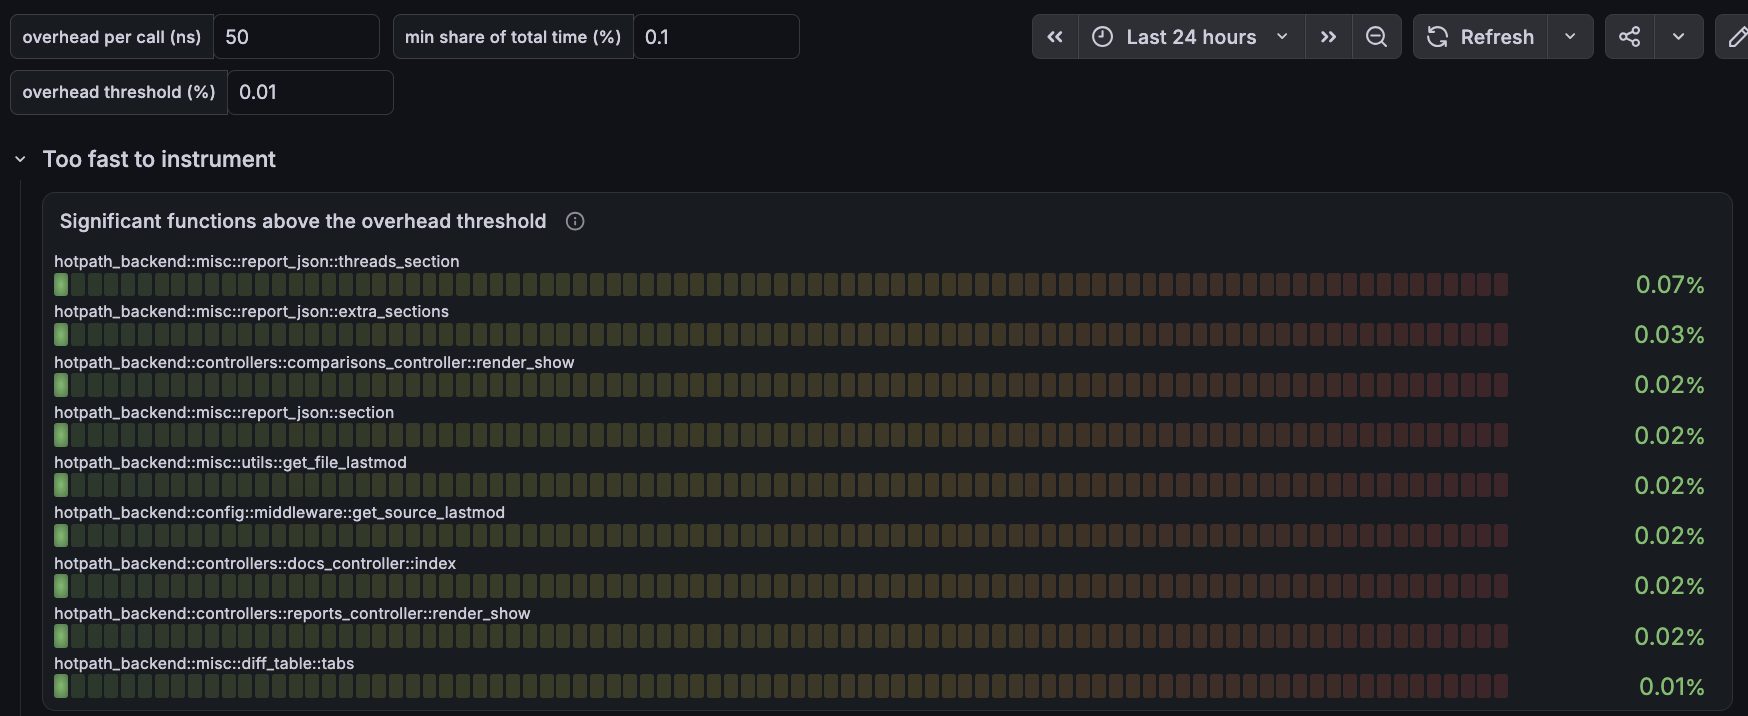Show panel info icon beside the title
1748x716 pixels.
[575, 221]
